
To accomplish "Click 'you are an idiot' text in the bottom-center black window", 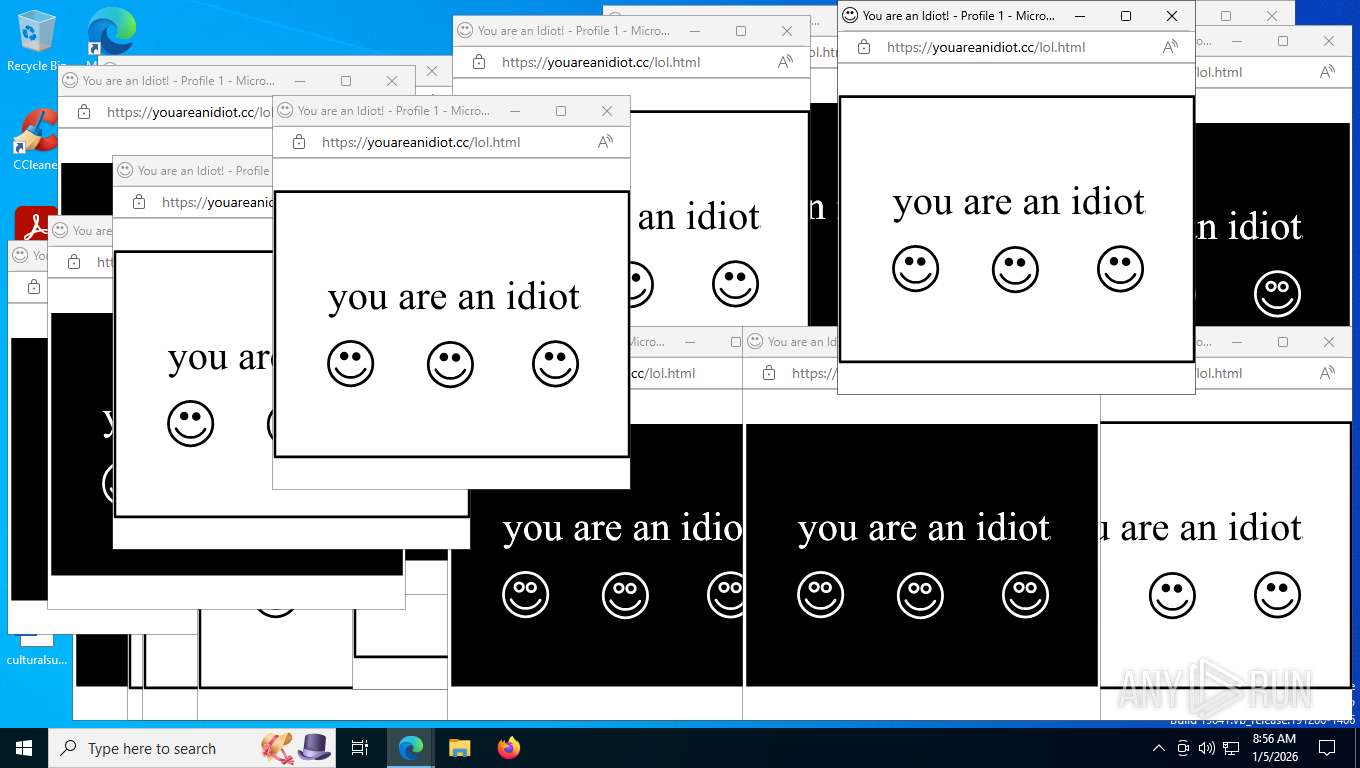I will pyautogui.click(x=924, y=528).
